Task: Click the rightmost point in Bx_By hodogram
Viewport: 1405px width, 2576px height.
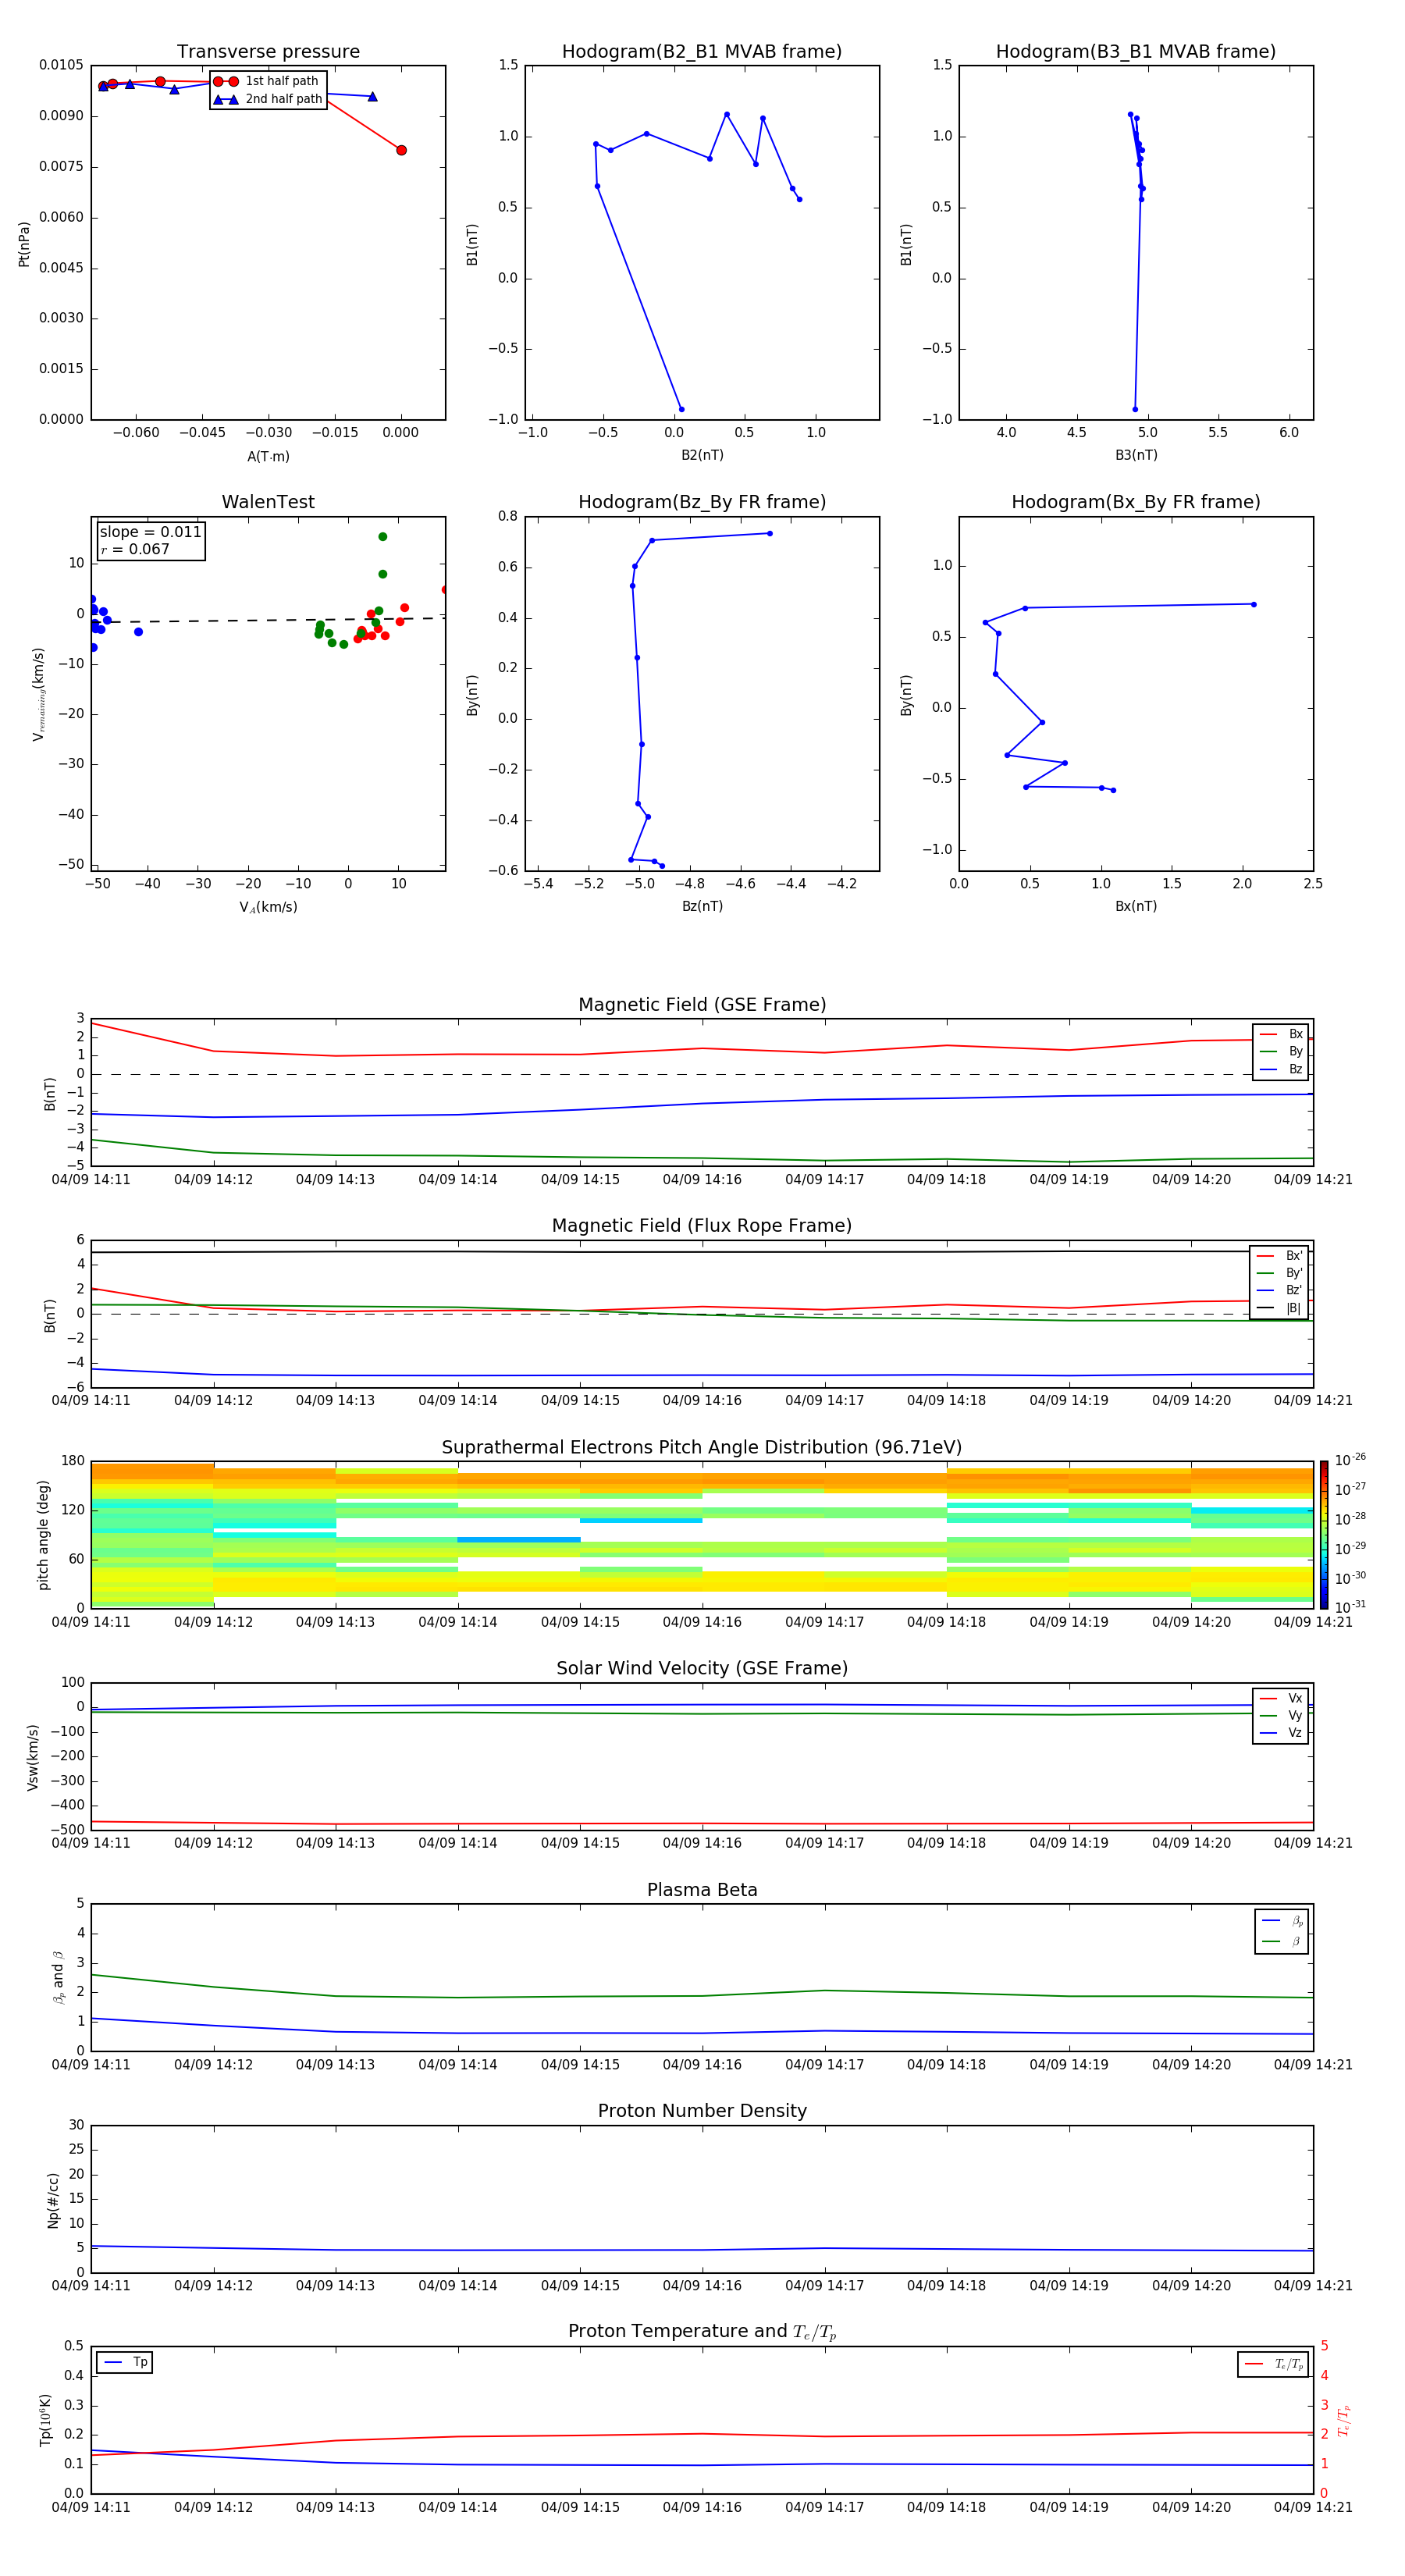Action: click(x=1253, y=604)
